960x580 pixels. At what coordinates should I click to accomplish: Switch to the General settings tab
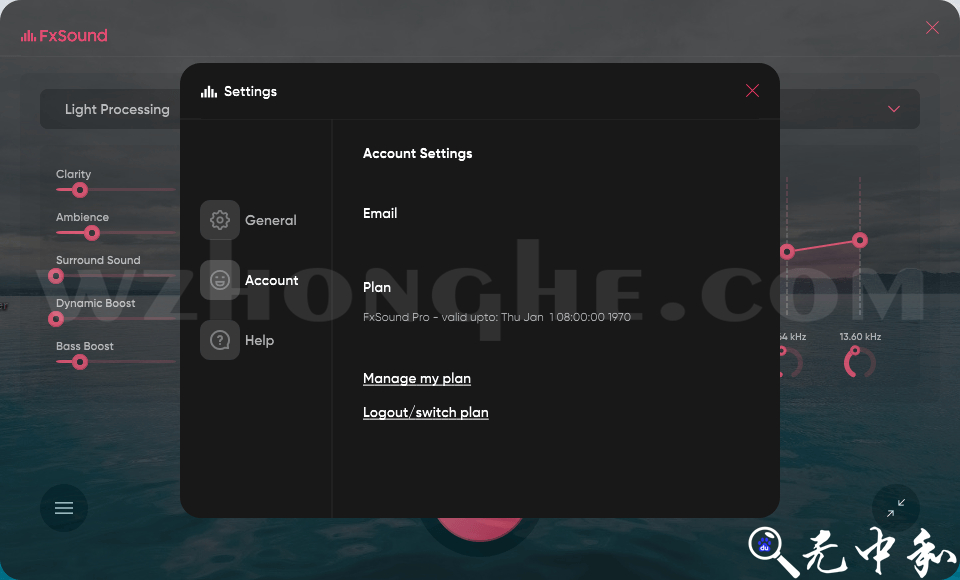tap(270, 220)
